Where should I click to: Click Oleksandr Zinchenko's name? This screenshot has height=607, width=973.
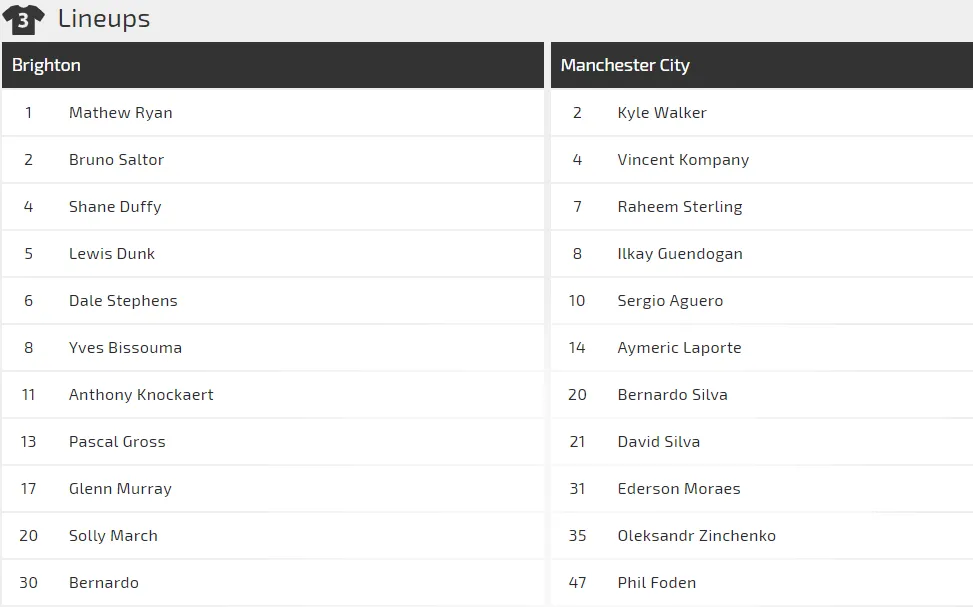[697, 536]
